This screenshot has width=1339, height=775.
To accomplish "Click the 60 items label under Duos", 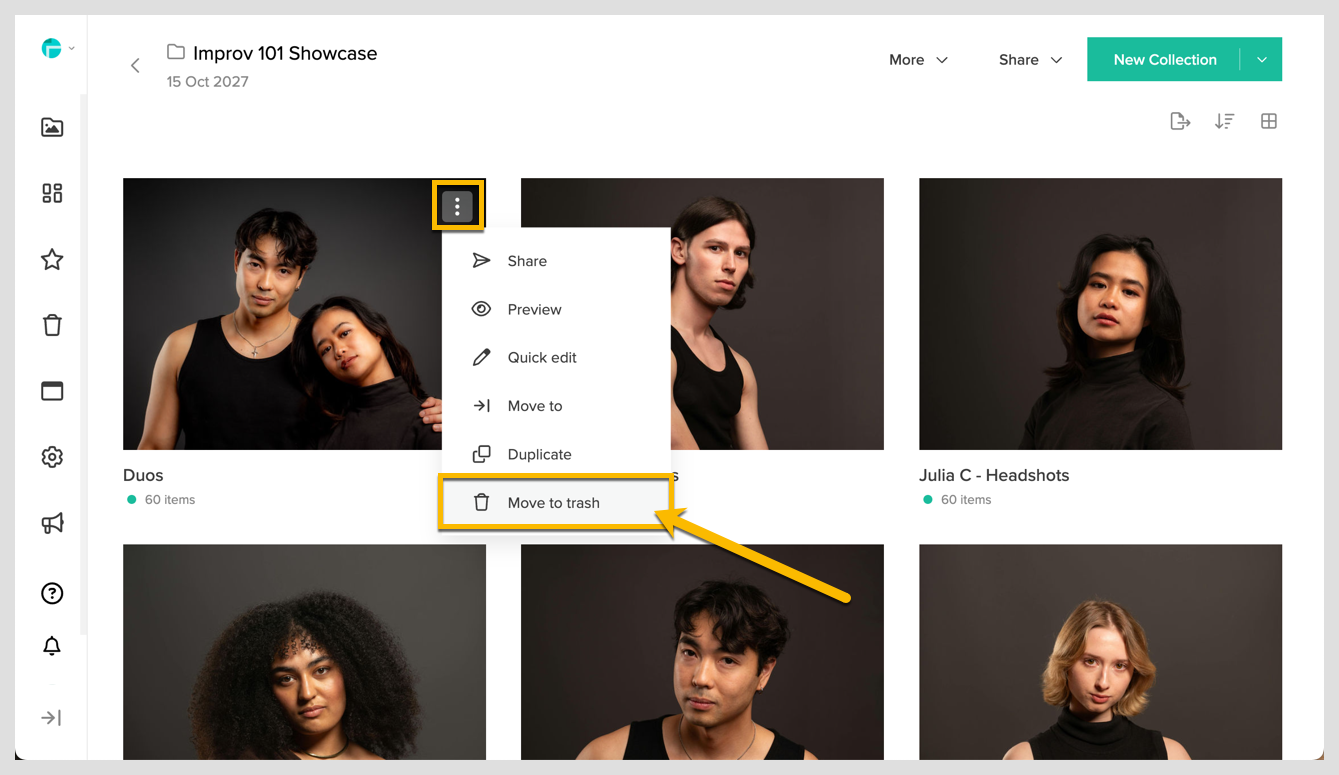I will (170, 500).
